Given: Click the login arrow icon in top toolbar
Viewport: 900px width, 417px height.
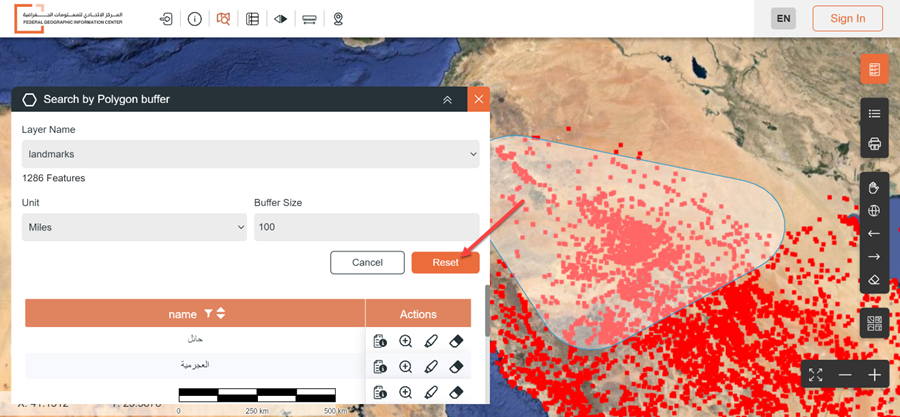Looking at the screenshot, I should click(x=166, y=19).
